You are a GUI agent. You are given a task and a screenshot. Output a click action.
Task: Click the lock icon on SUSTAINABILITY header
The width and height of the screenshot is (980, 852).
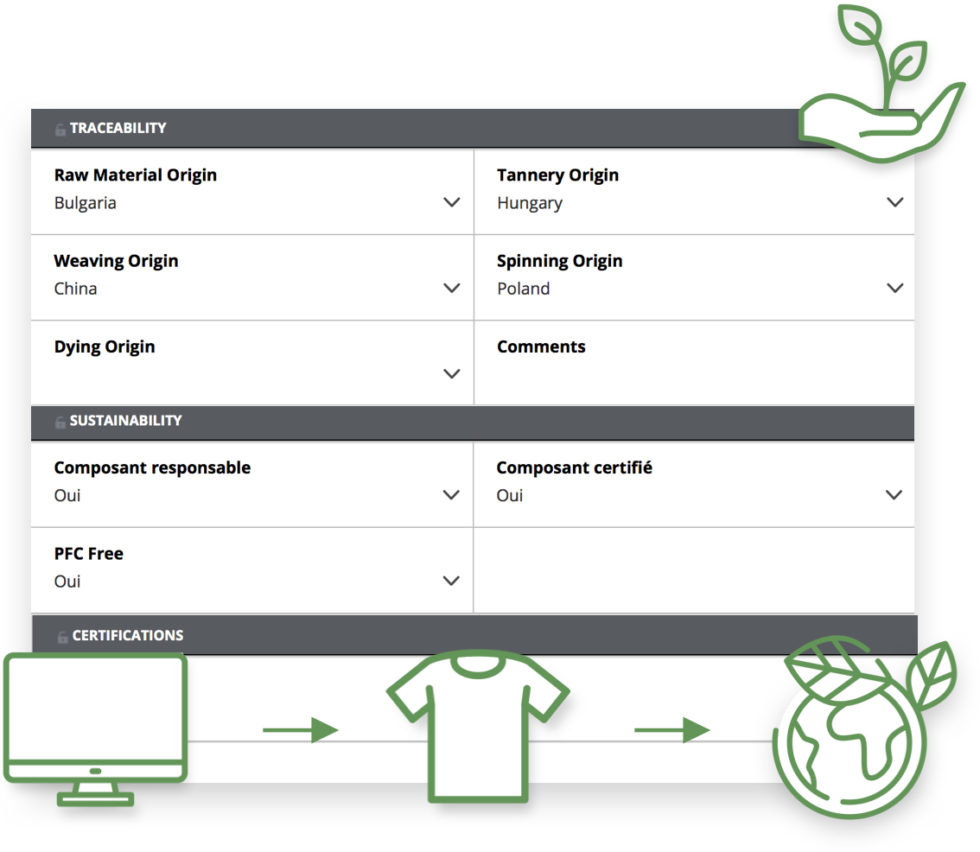point(61,421)
